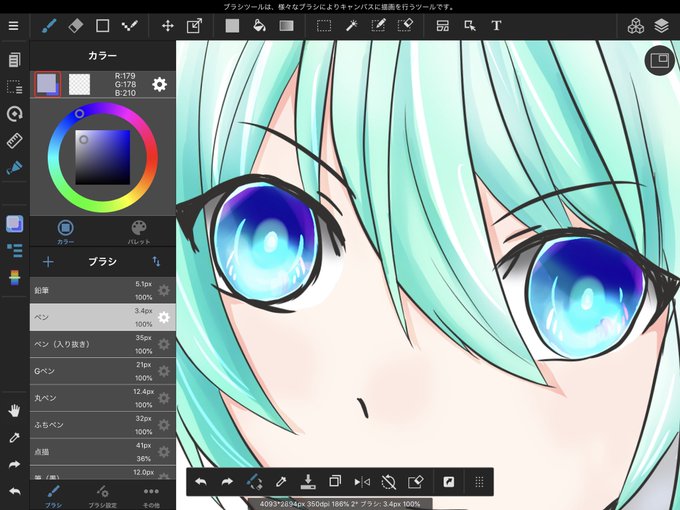Open the rainbow color bar icon

point(14,278)
